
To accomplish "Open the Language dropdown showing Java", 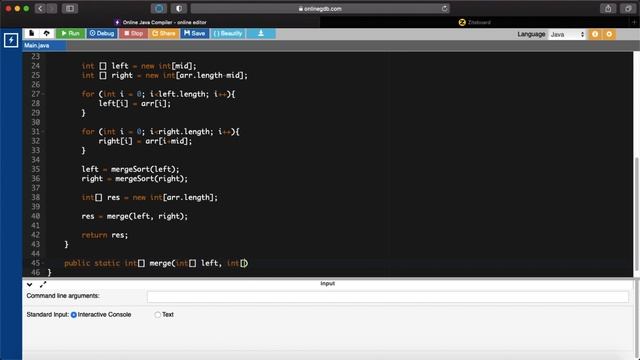I will pyautogui.click(x=567, y=35).
